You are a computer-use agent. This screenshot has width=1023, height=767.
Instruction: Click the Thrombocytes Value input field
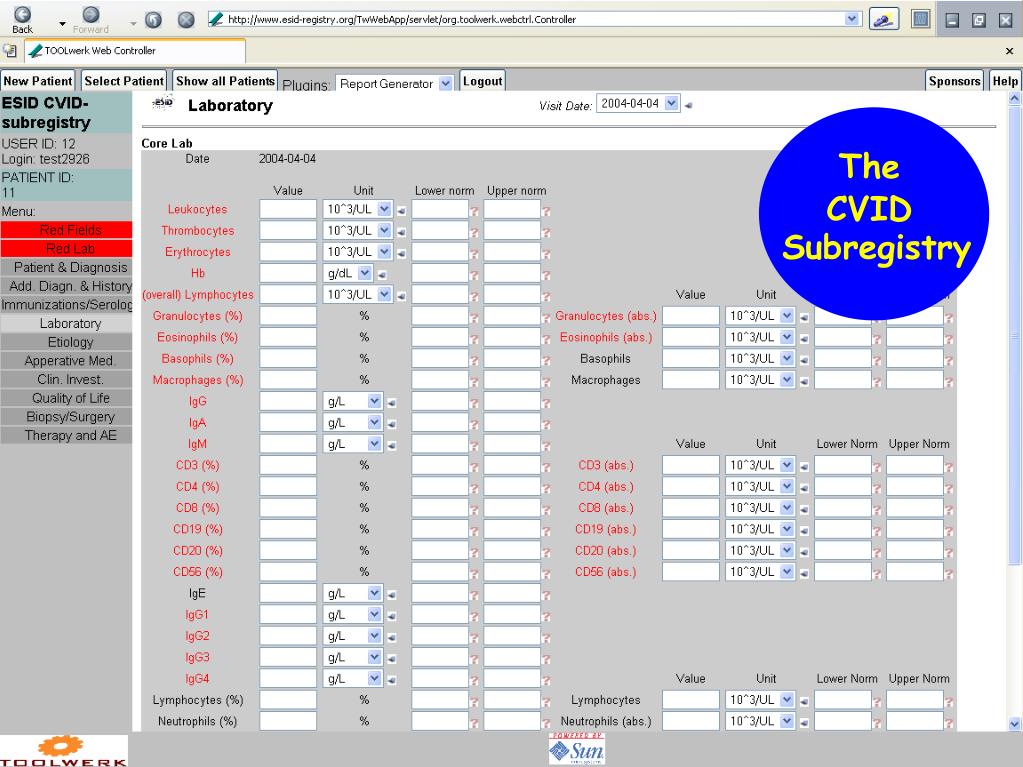[x=288, y=231]
